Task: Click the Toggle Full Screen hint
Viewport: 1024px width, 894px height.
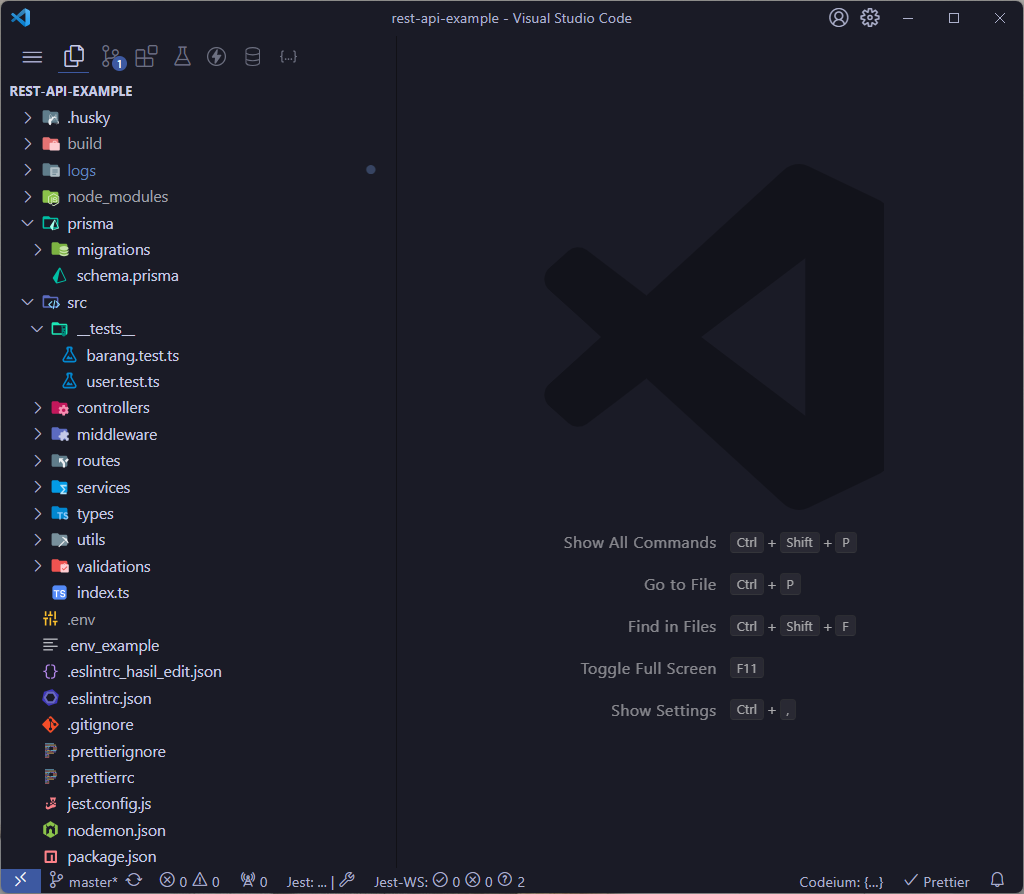Action: (648, 668)
